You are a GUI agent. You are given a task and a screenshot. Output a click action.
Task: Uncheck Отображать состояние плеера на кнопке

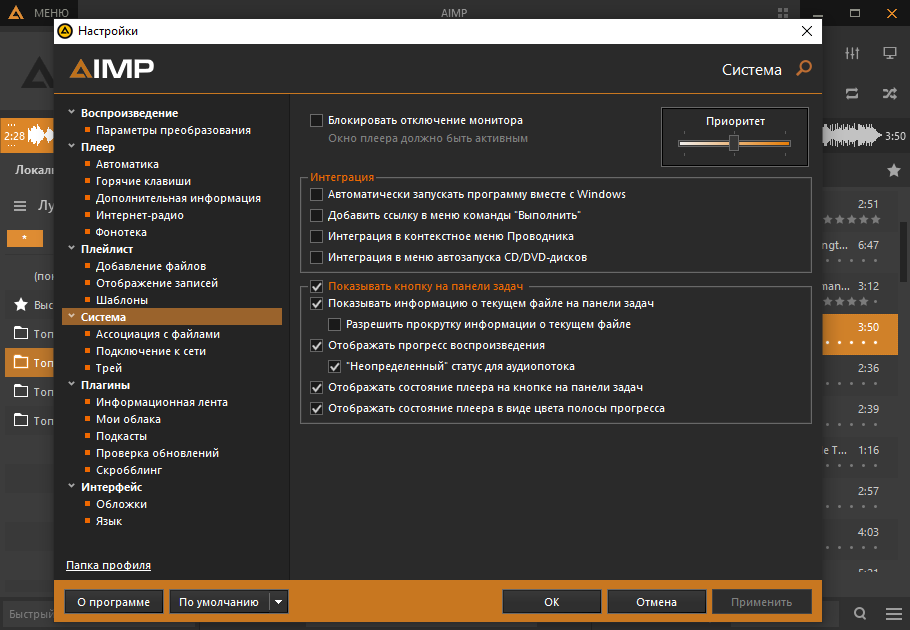tap(316, 388)
